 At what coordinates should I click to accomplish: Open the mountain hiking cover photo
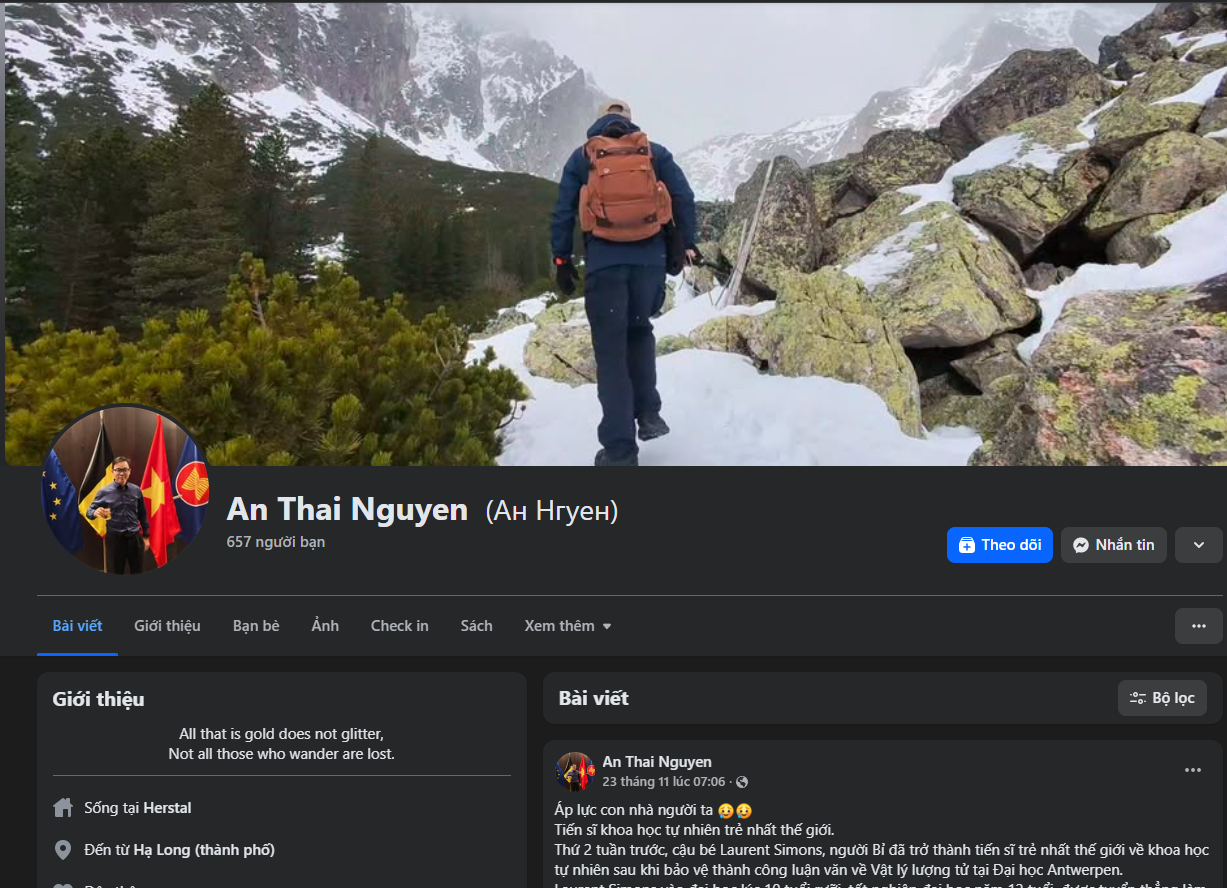click(x=614, y=233)
